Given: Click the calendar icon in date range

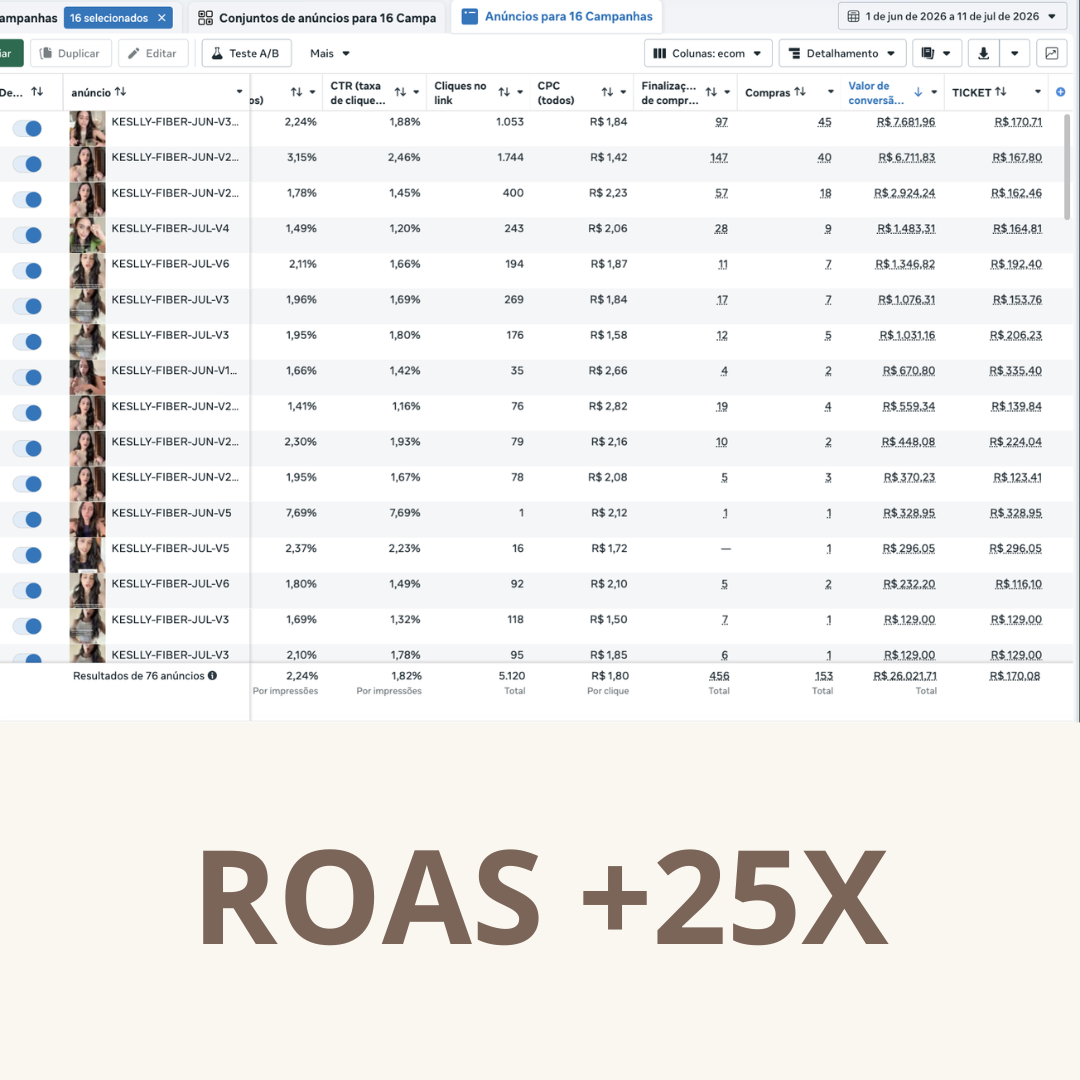Looking at the screenshot, I should tap(853, 17).
